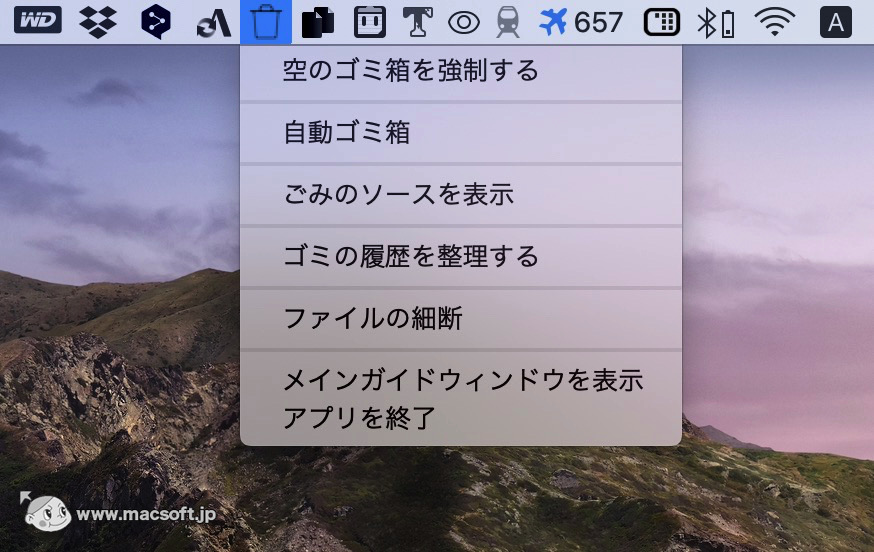Select ゴミの履歴を整理する

tap(461, 256)
